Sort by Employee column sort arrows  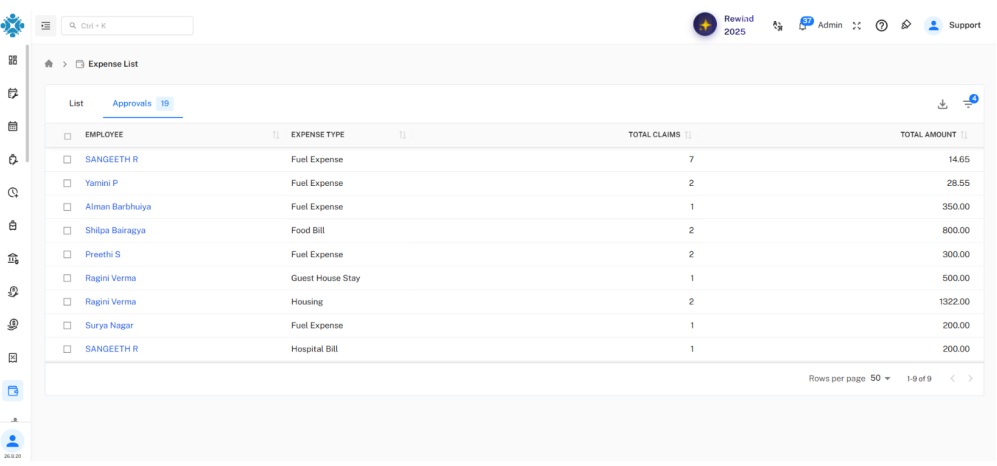pyautogui.click(x=276, y=135)
